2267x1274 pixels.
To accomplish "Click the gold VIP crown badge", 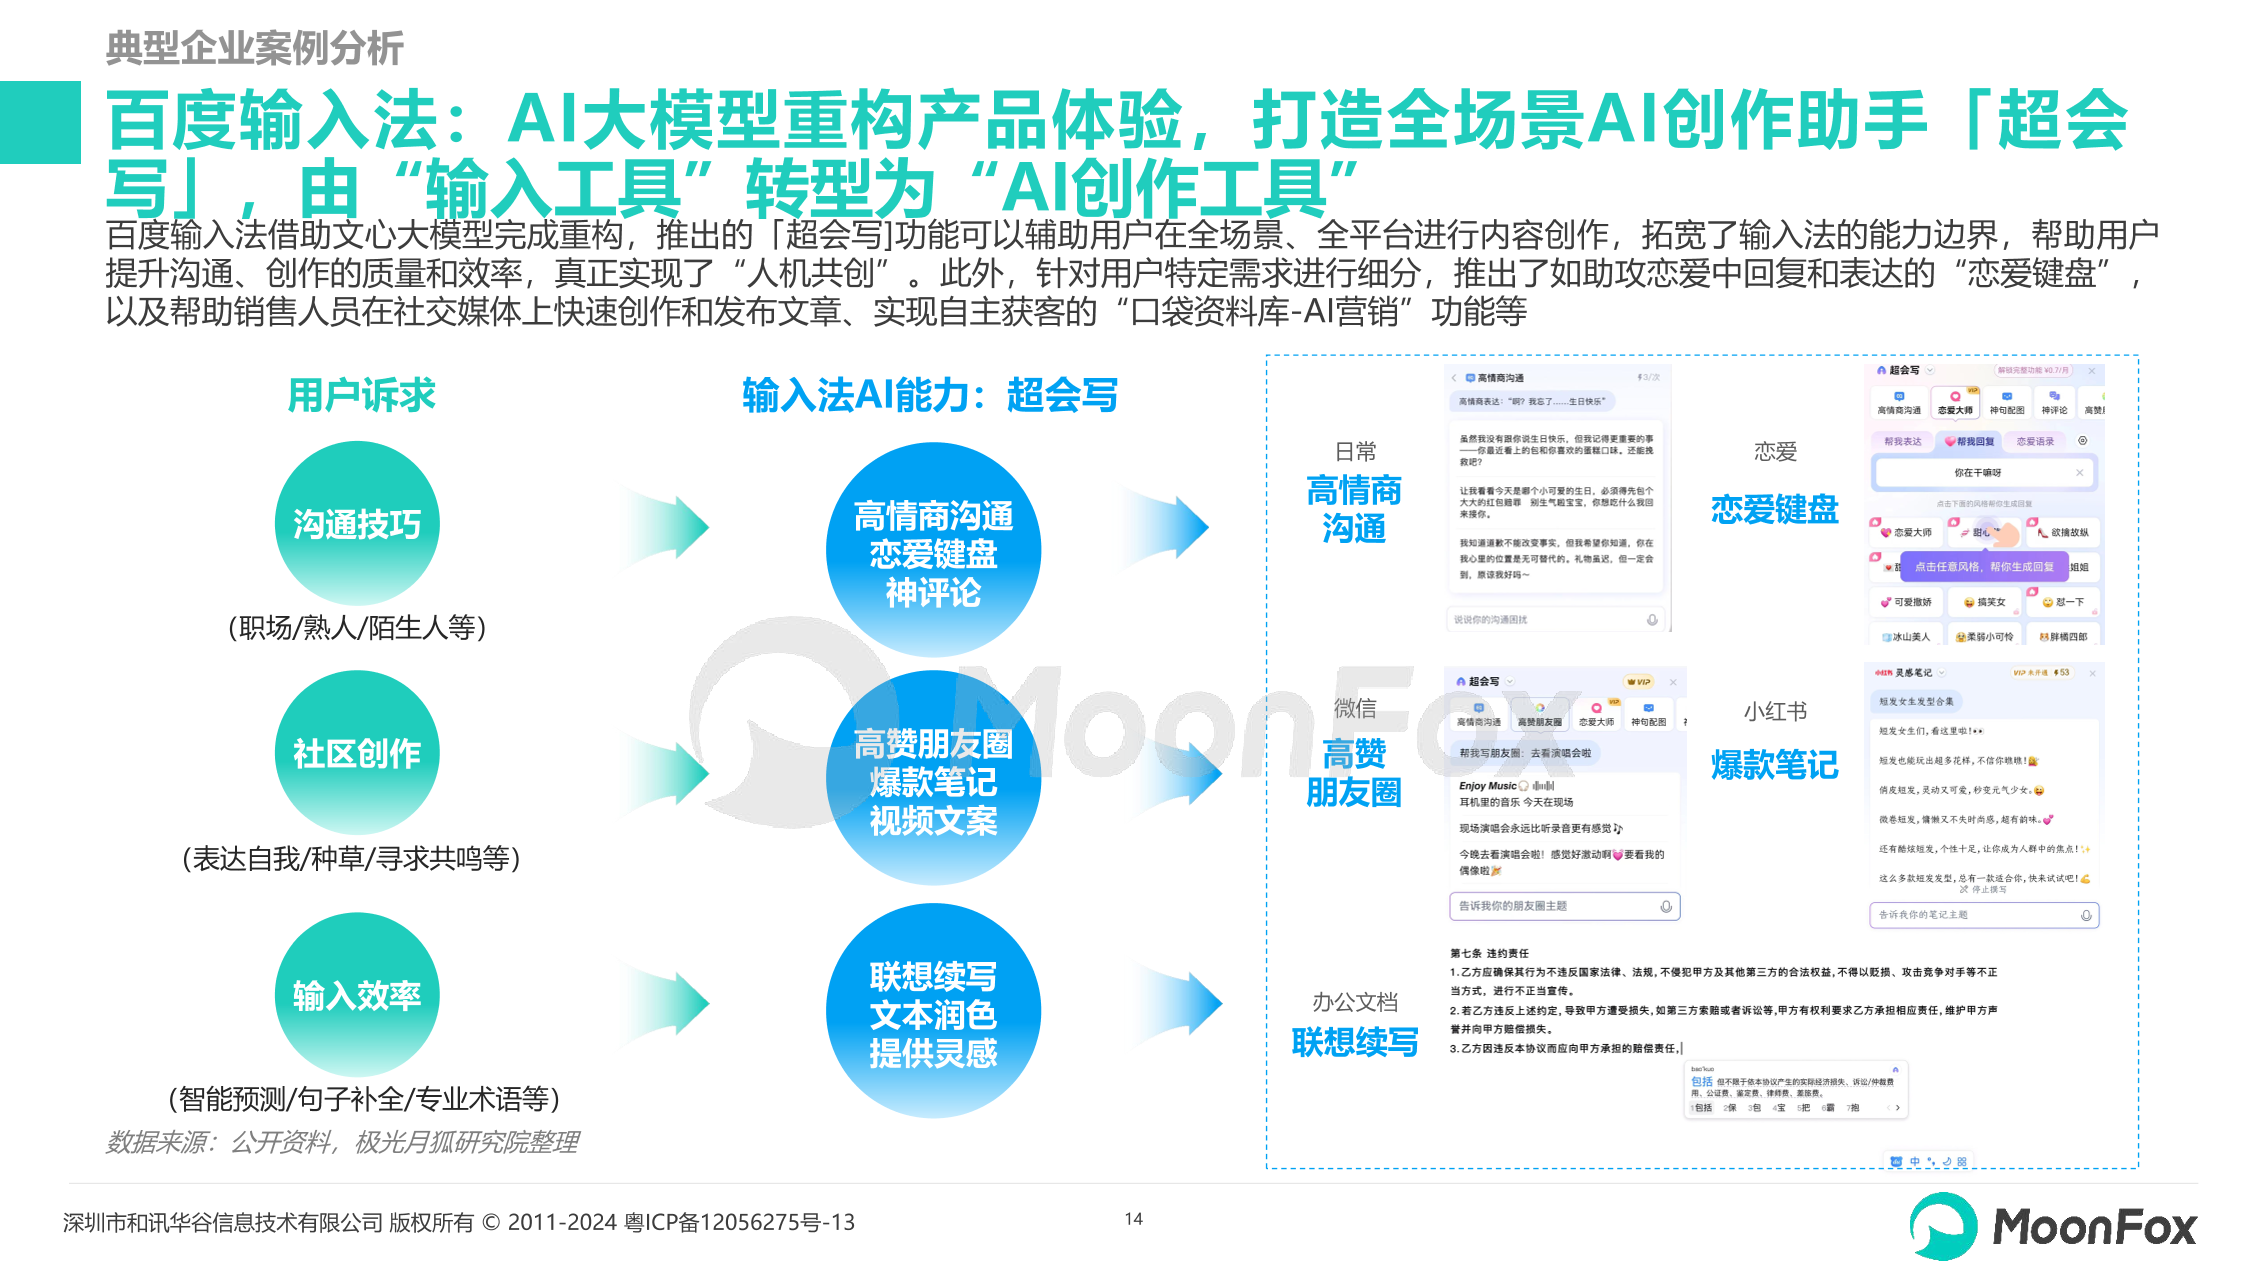I will [x=1639, y=682].
